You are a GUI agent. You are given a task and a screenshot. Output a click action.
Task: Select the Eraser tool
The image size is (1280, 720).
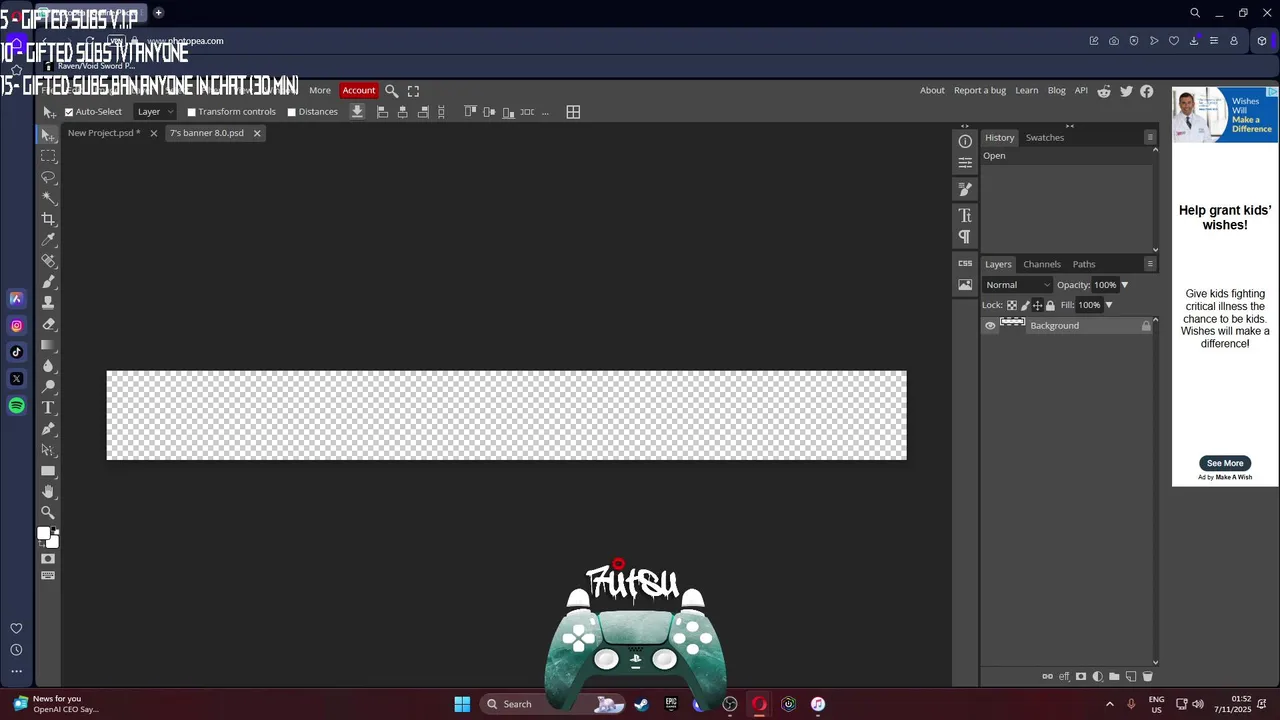(x=48, y=324)
